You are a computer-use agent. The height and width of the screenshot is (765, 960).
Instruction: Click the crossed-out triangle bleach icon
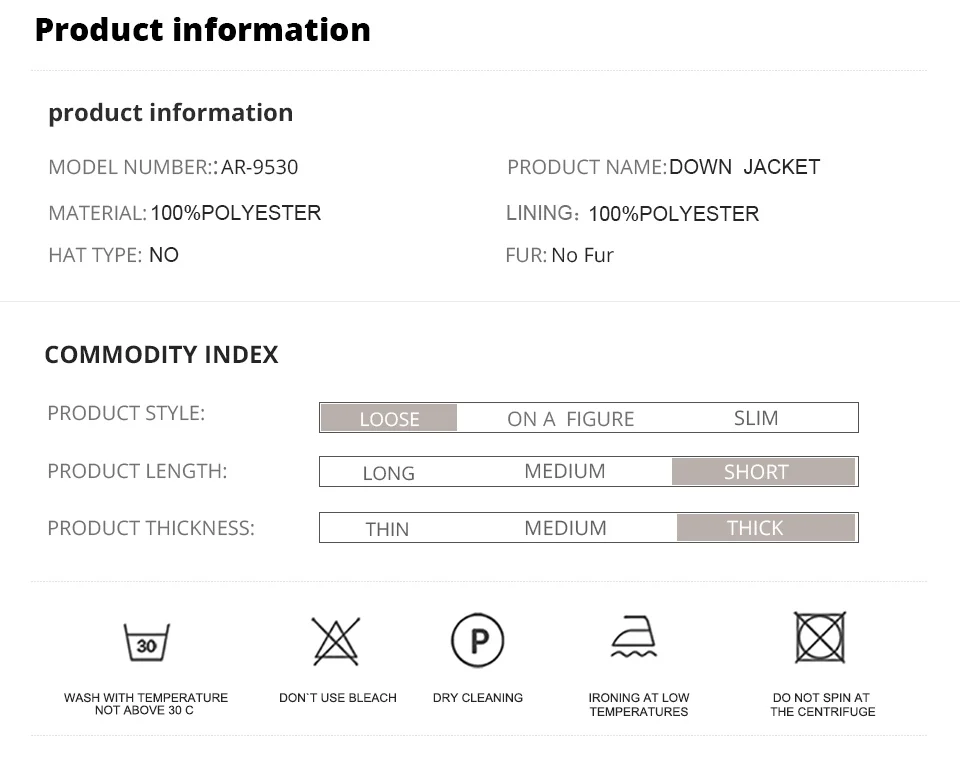[336, 641]
